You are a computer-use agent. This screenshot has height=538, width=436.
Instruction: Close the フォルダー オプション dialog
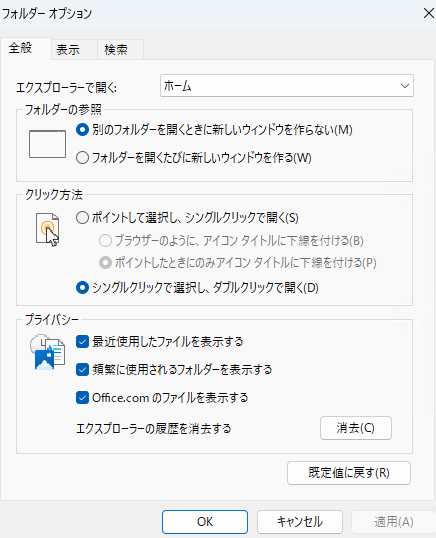tap(428, 13)
